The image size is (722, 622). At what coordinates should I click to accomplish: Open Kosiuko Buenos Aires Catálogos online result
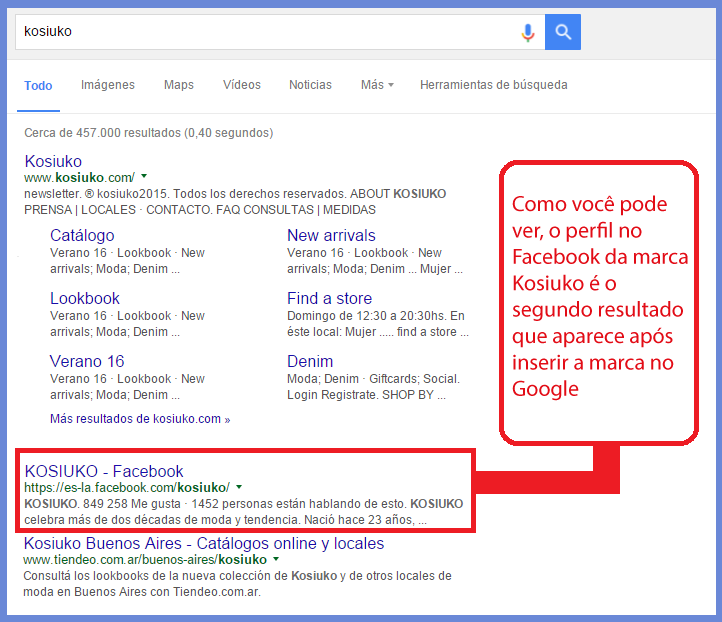click(204, 543)
